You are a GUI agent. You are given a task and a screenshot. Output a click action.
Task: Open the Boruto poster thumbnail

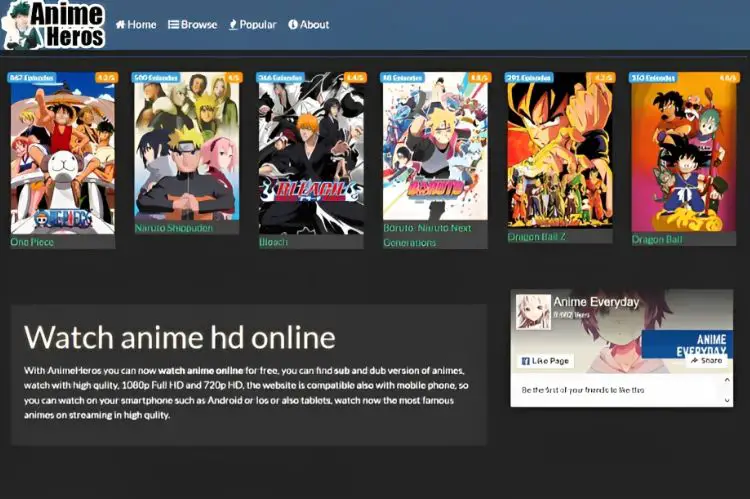435,146
